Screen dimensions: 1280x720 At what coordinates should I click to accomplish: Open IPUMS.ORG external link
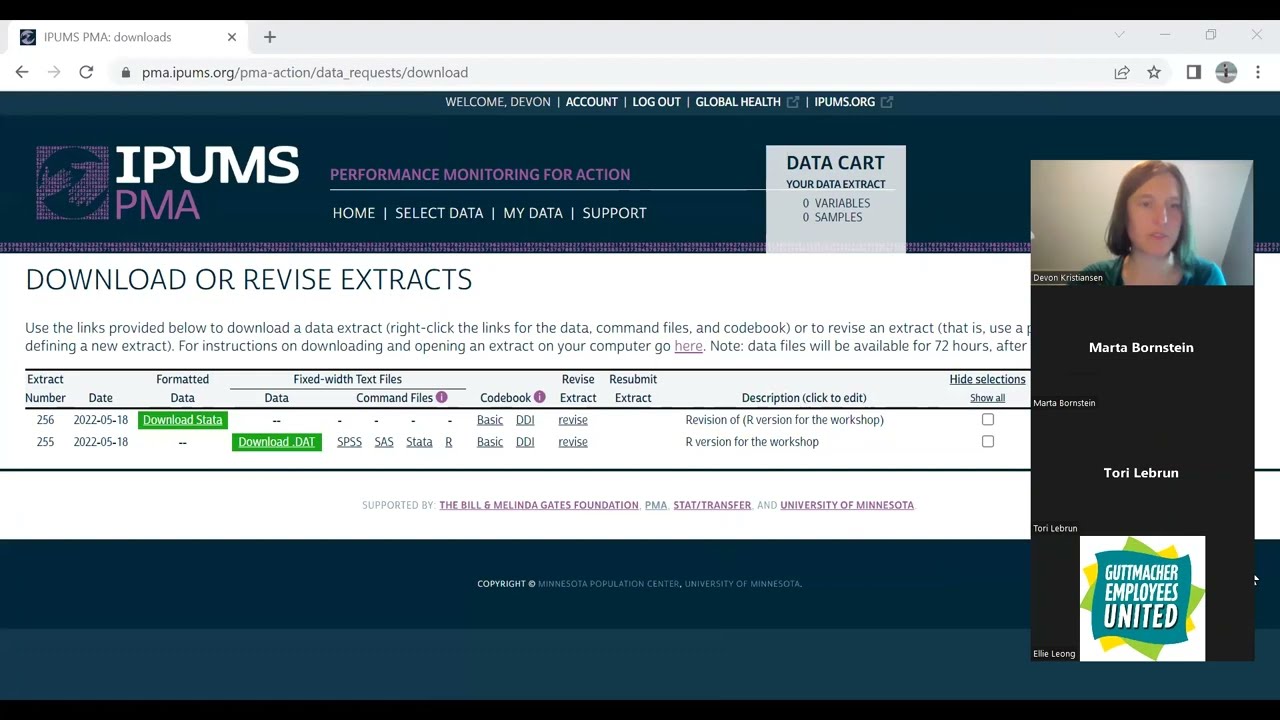tap(853, 102)
